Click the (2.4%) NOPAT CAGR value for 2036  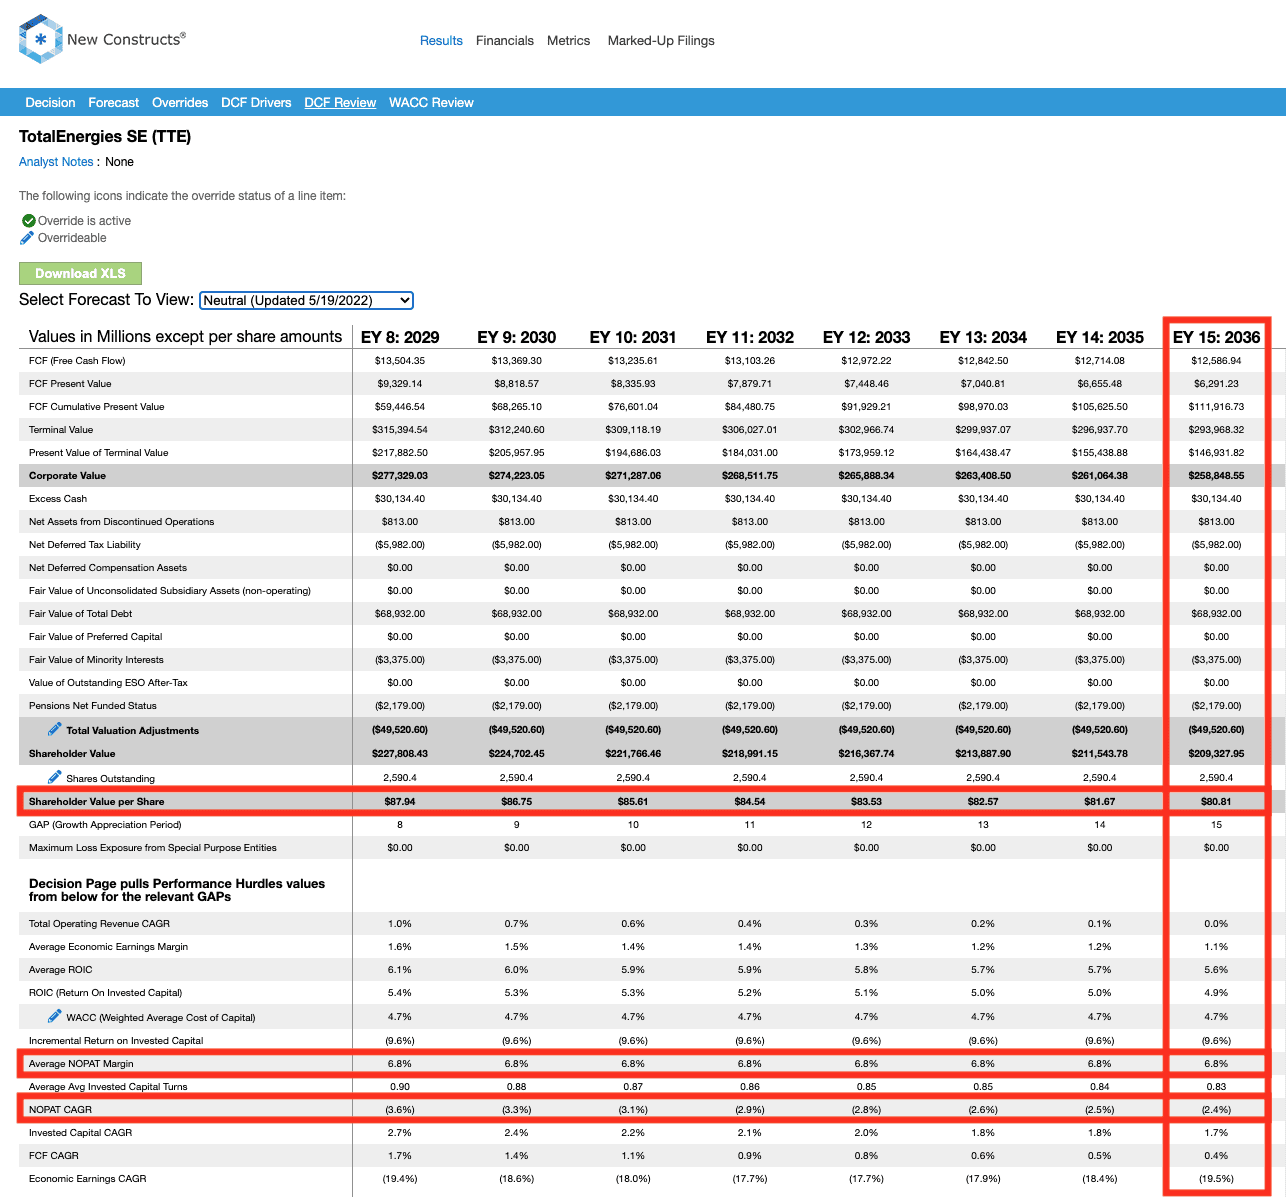point(1216,1110)
